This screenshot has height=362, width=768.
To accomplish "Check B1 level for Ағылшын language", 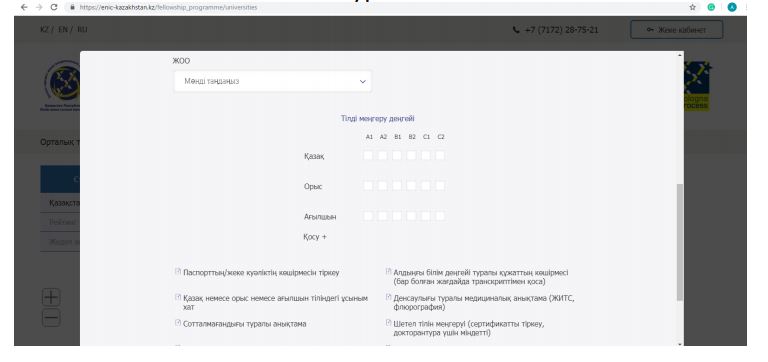I will 397,216.
